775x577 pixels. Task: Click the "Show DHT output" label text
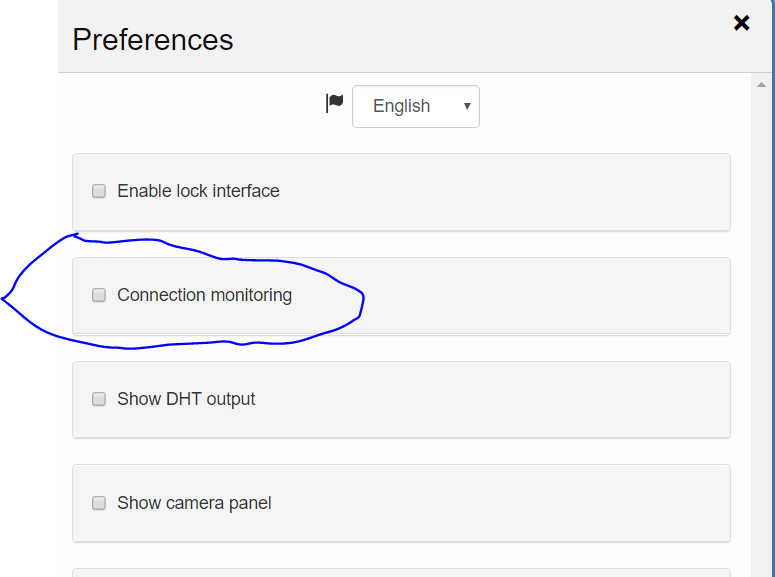(186, 399)
